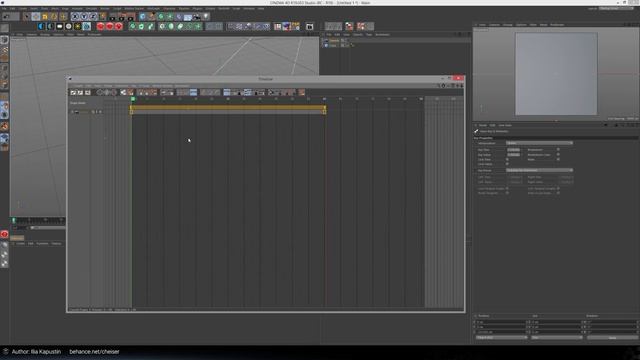The width and height of the screenshot is (640, 360).
Task: Click last orange icon in Timeline toolbar
Action: (302, 93)
